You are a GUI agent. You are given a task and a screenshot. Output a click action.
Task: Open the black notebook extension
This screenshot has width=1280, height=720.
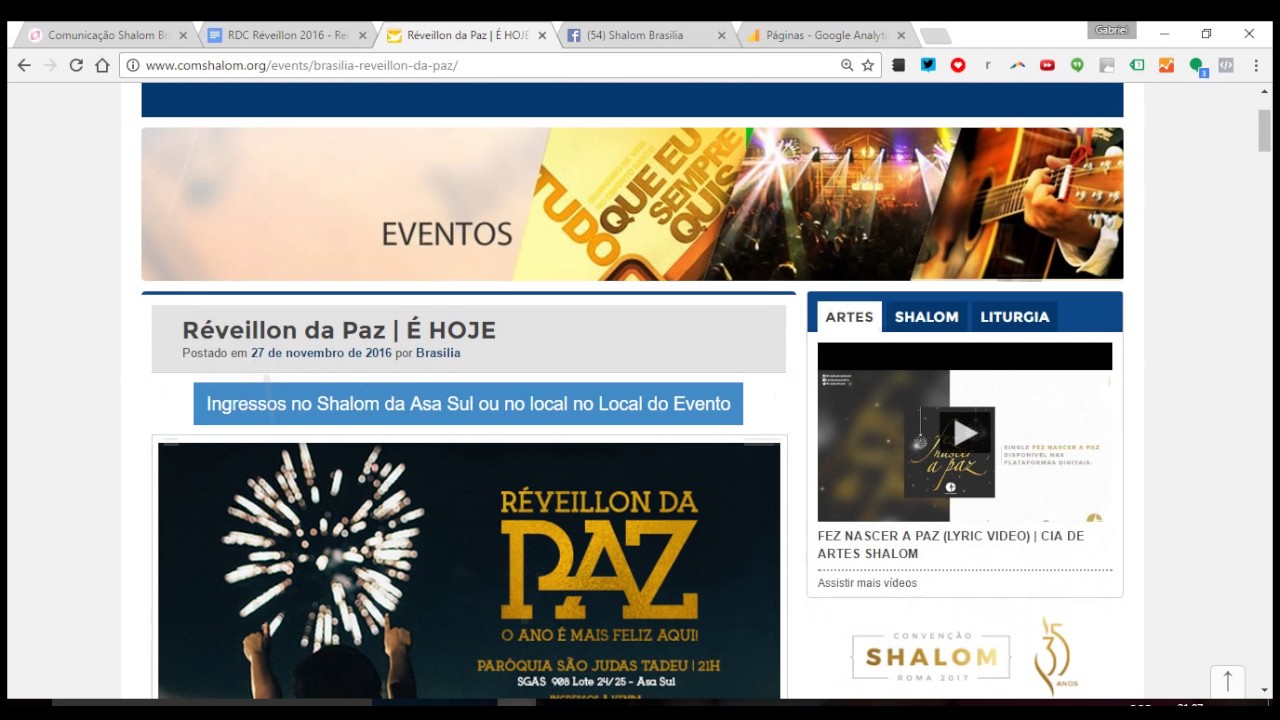[x=899, y=65]
